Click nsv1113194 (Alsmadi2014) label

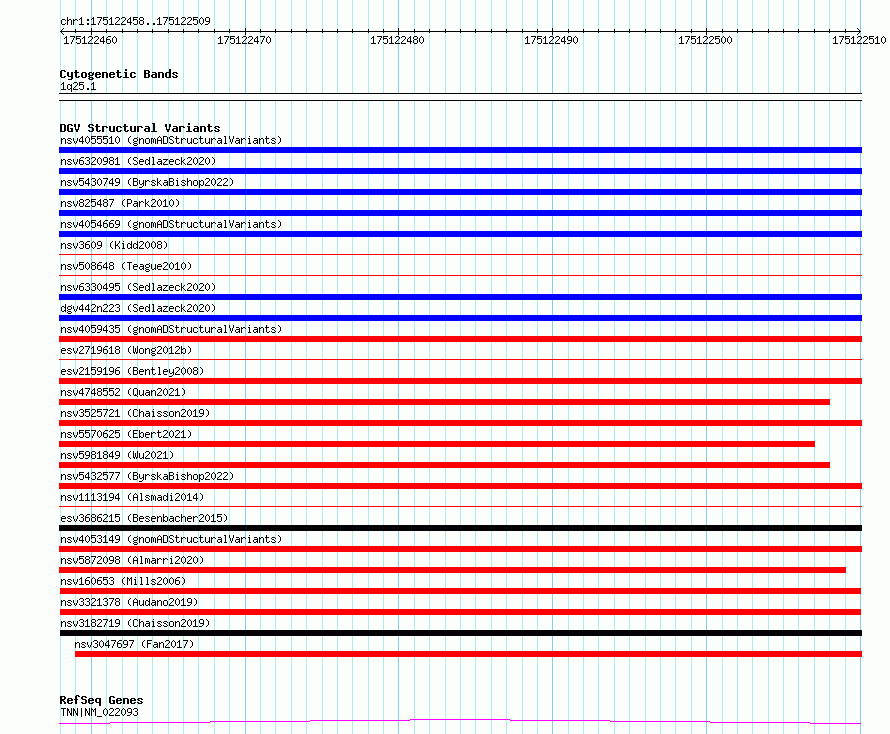tap(132, 497)
